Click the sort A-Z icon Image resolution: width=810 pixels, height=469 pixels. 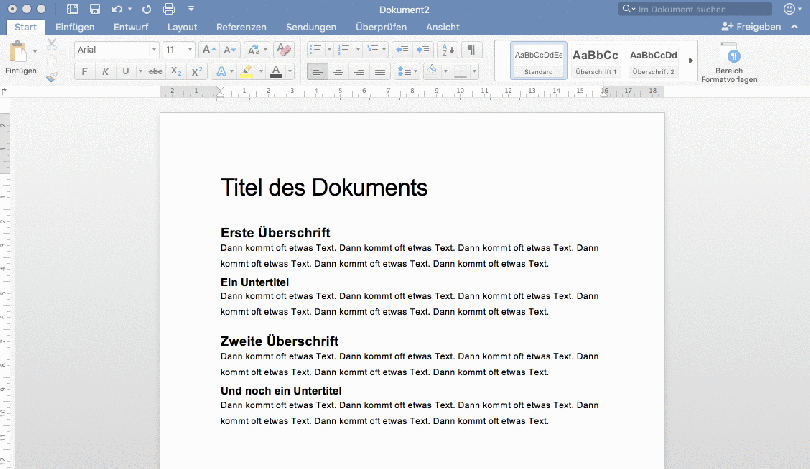pos(447,49)
